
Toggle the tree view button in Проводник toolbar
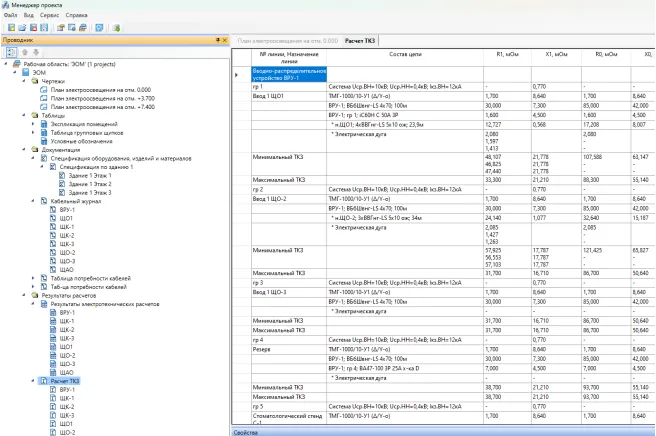[11, 52]
